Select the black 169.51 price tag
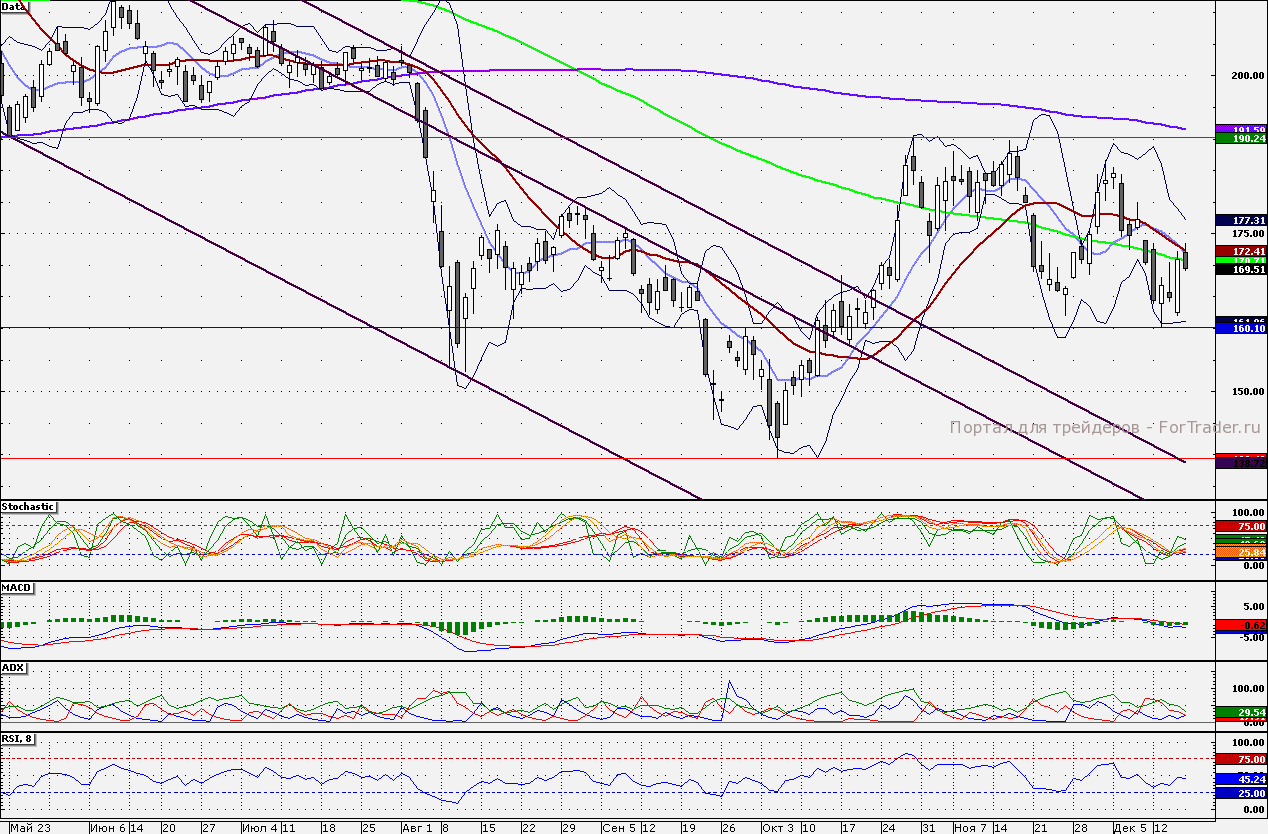 [x=1241, y=270]
